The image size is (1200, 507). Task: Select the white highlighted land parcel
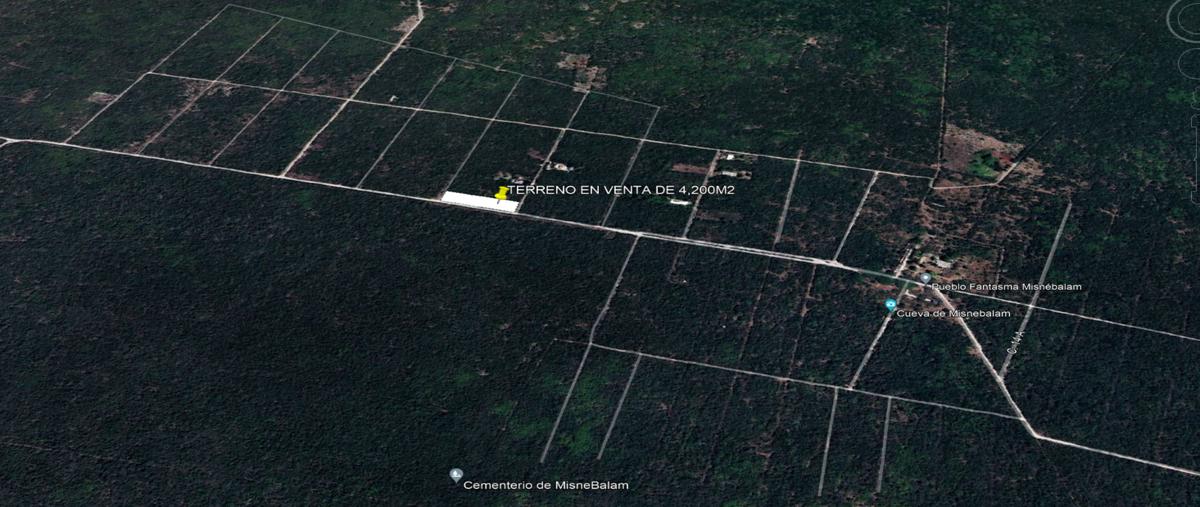pos(481,202)
